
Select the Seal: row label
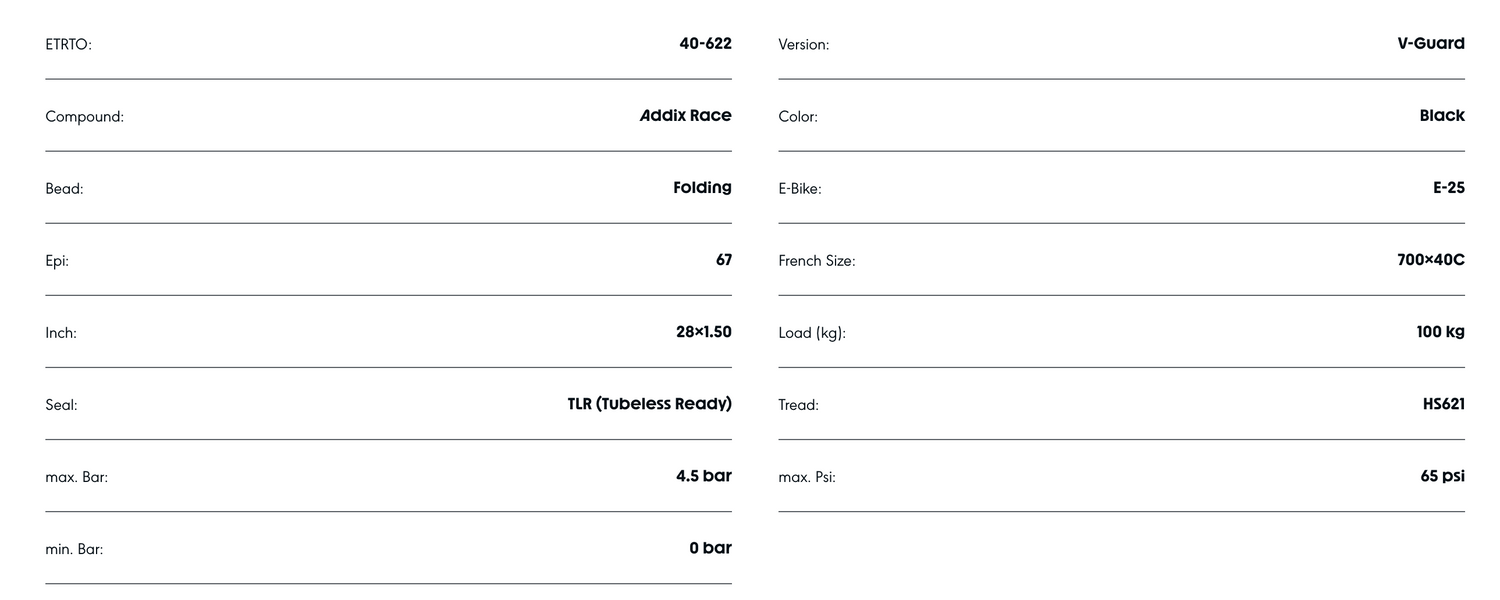(x=61, y=405)
